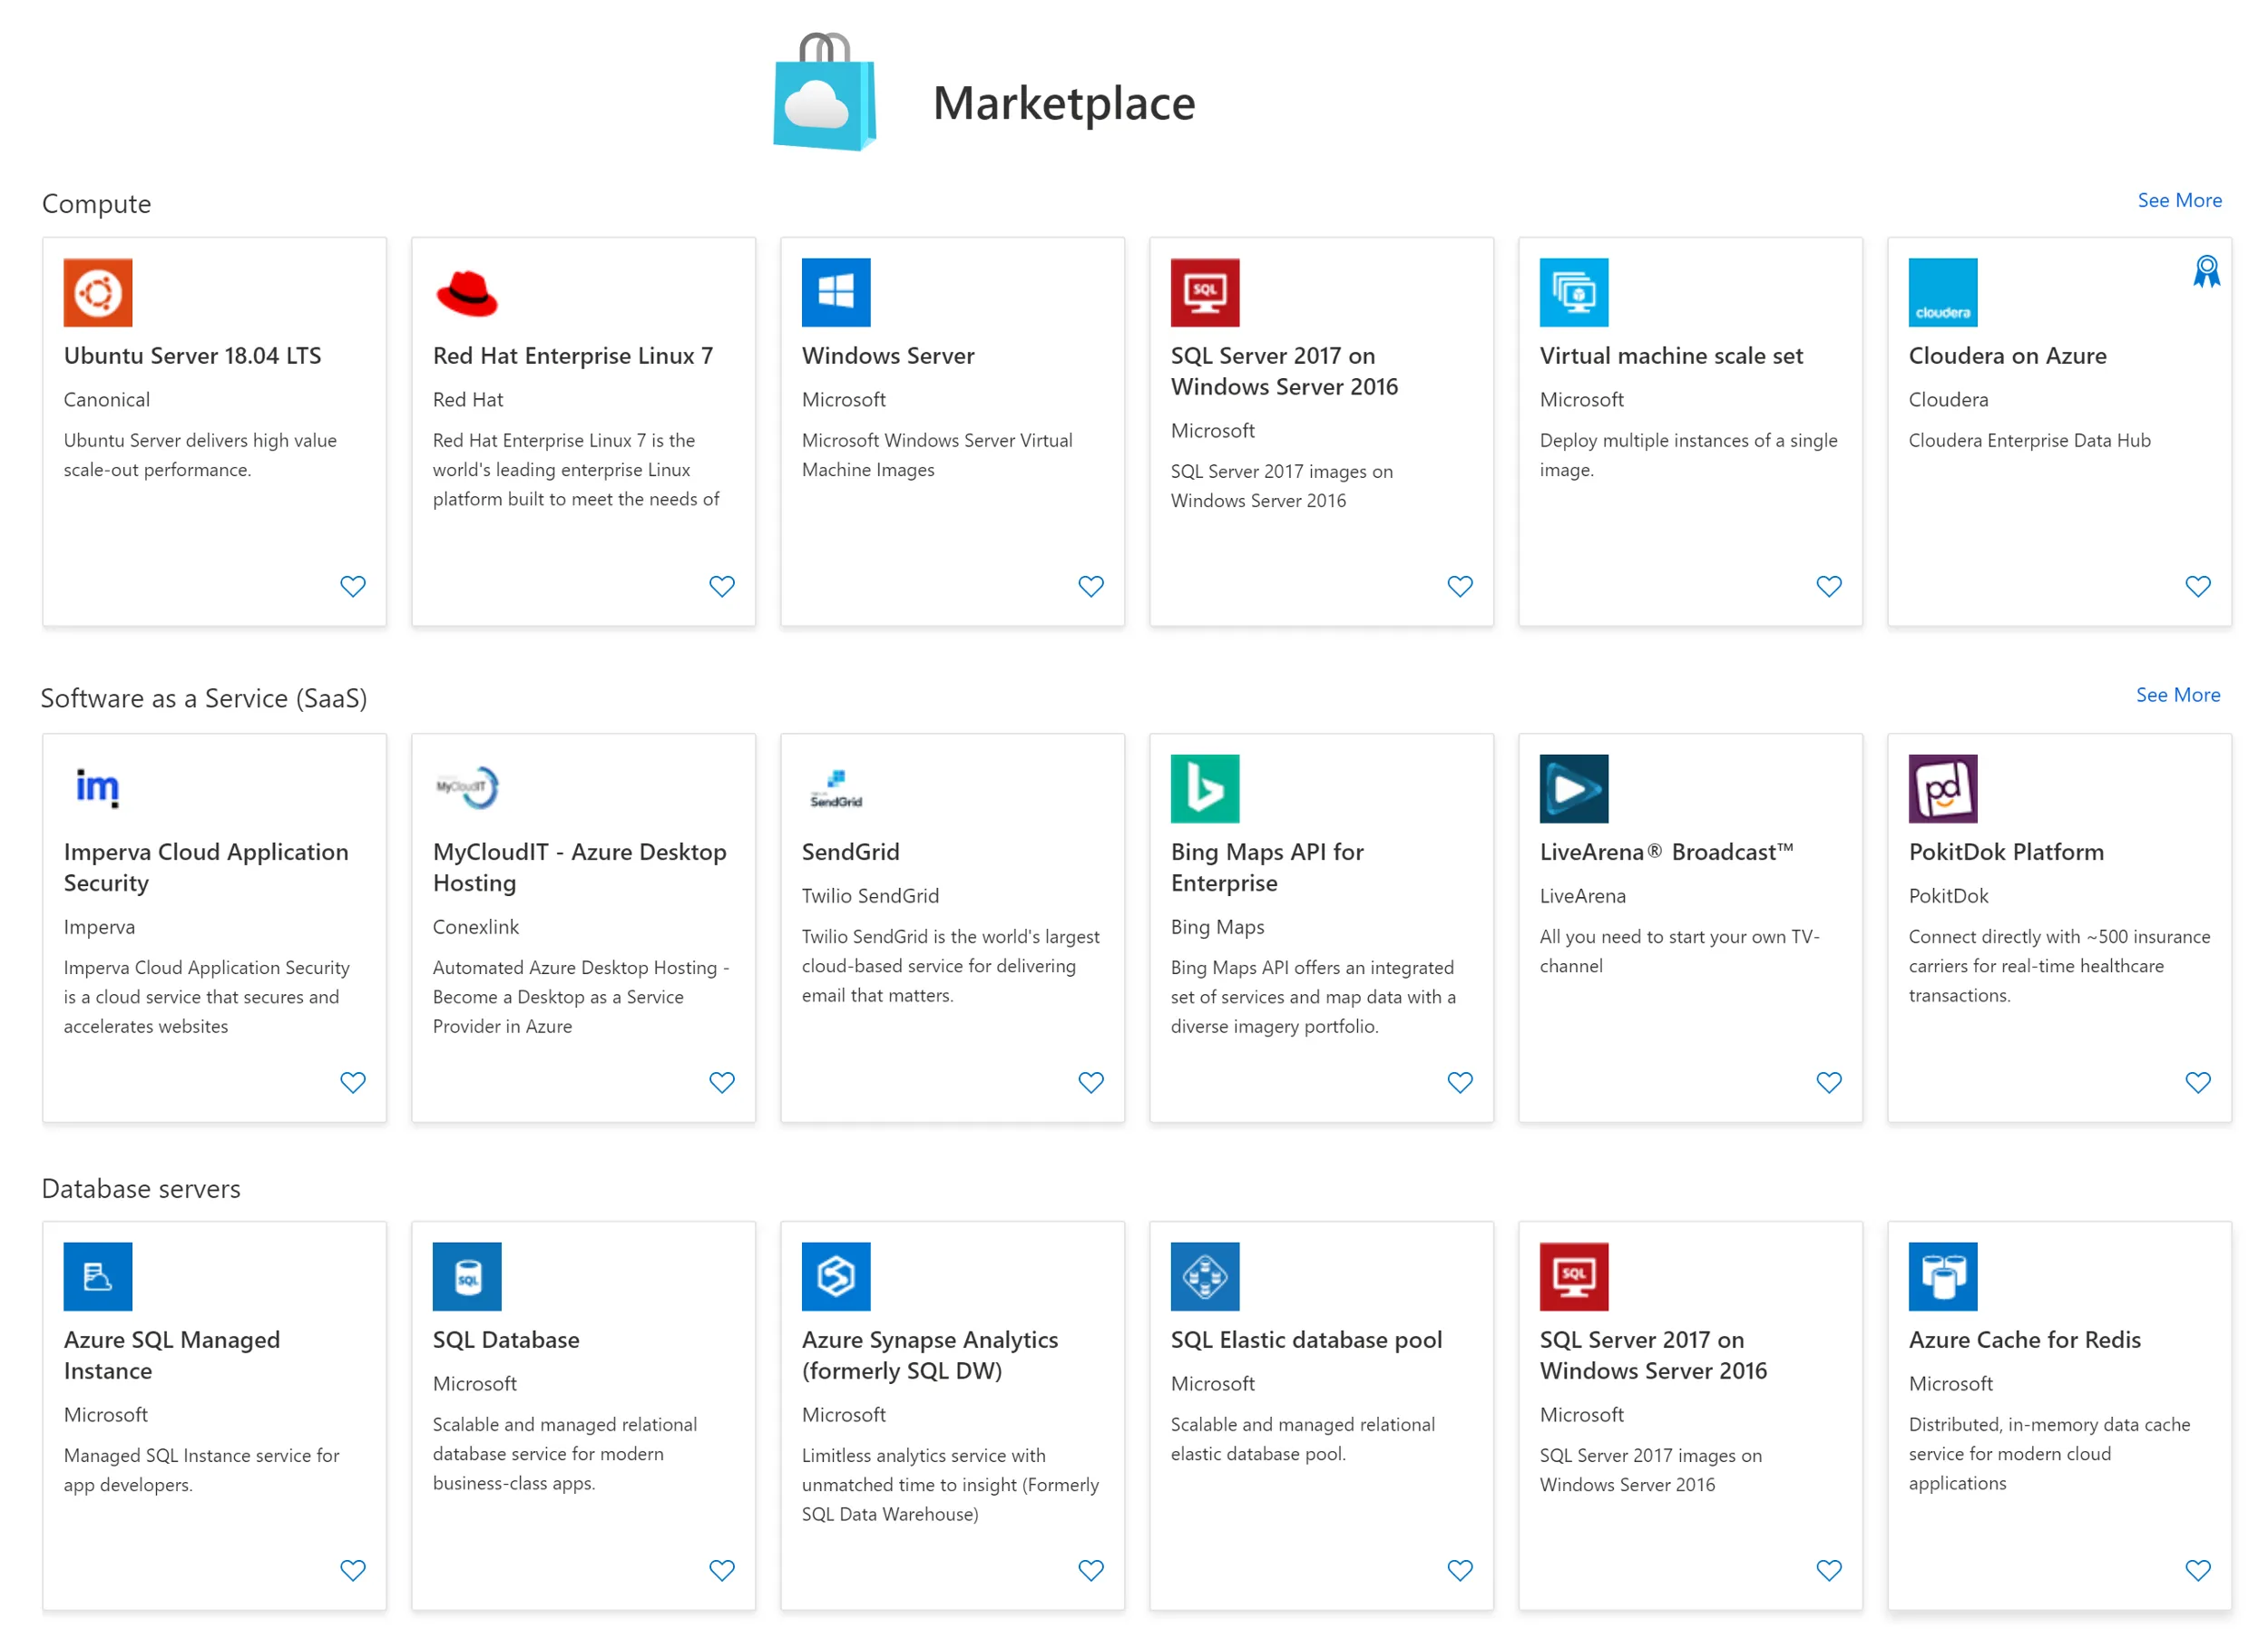This screenshot has height=1648, width=2268.
Task: Open Virtual machine scale set title
Action: coord(1671,356)
